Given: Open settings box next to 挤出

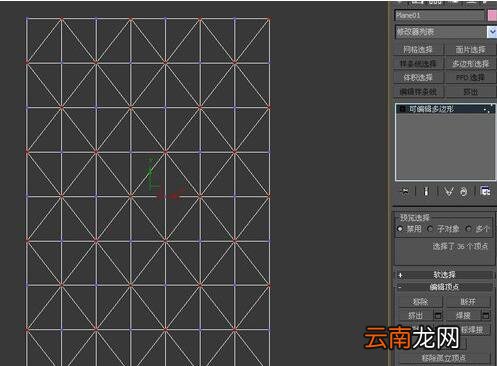Looking at the screenshot, I should pos(438,315).
